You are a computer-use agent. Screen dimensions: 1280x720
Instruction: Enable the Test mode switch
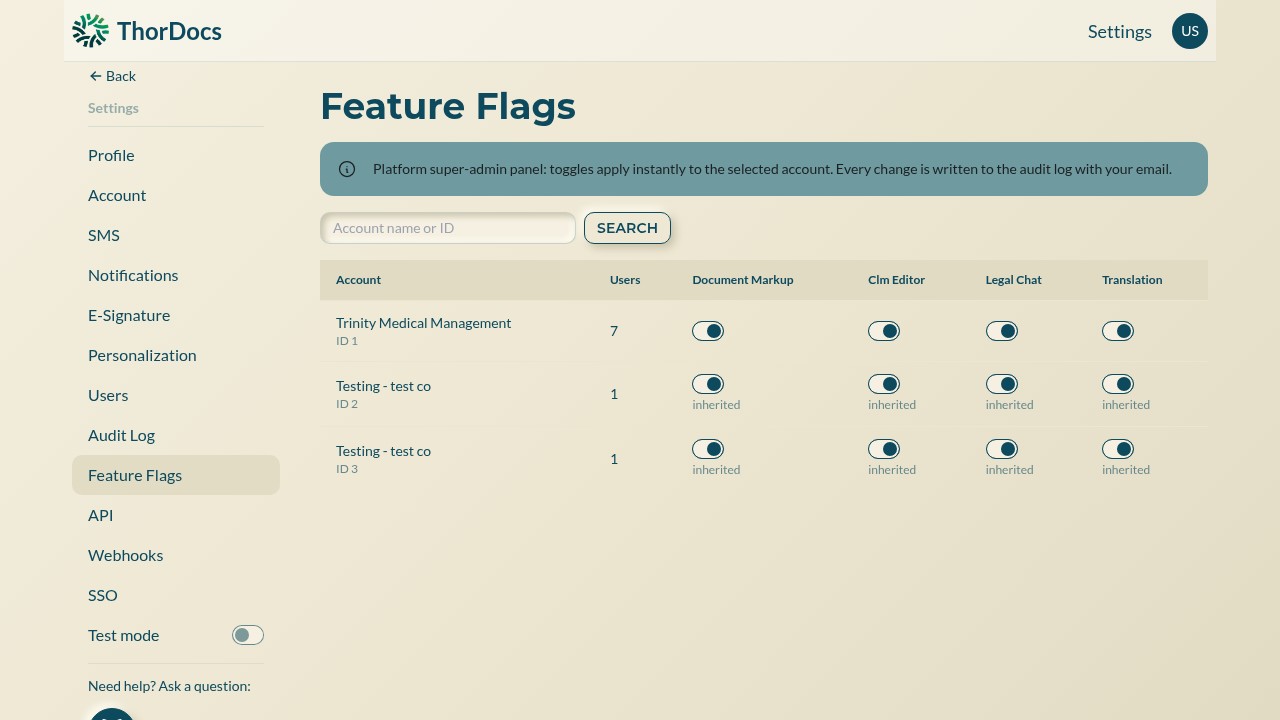[248, 635]
